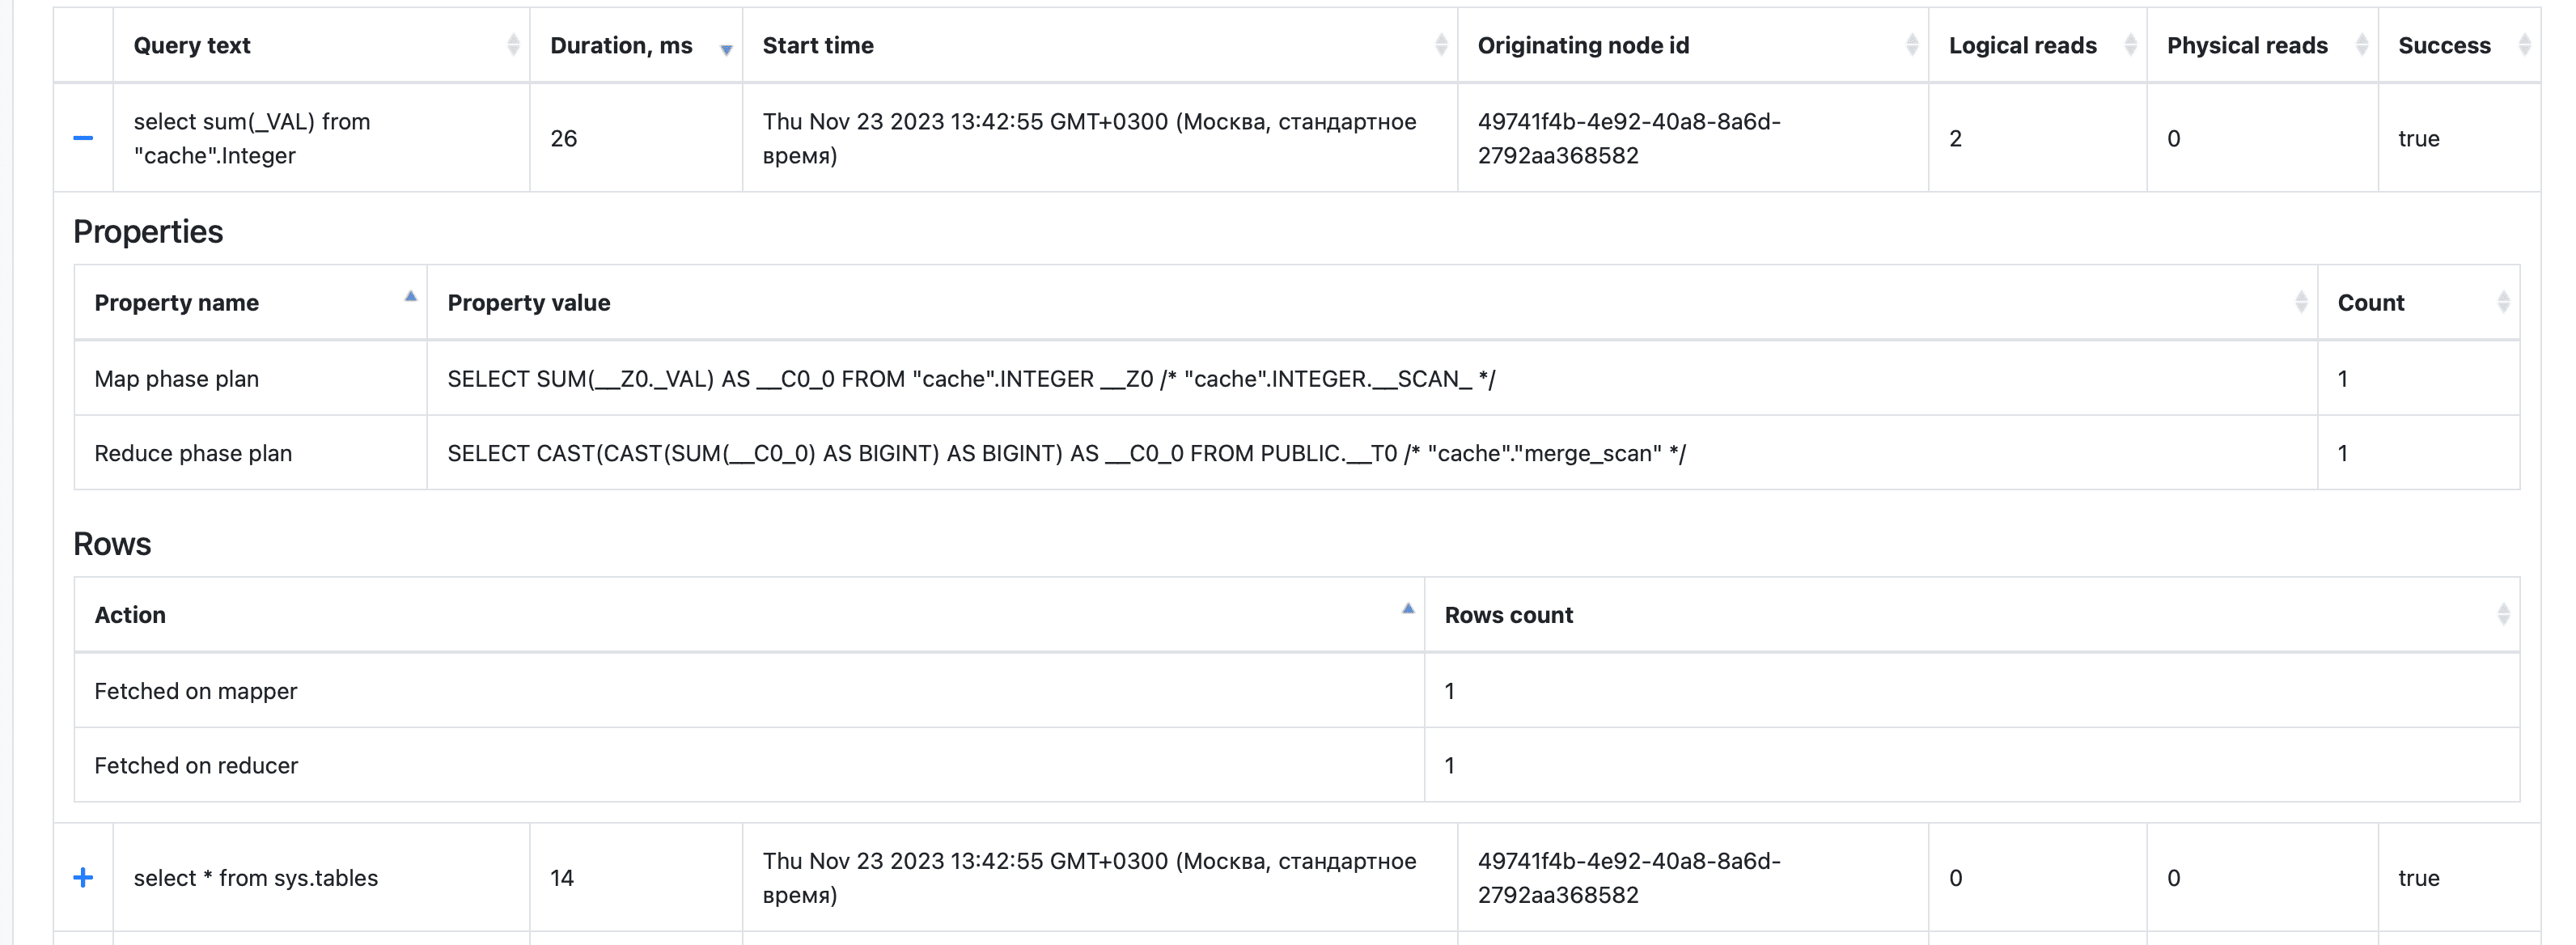Image resolution: width=2576 pixels, height=945 pixels.
Task: Collapse the expanded sum(_VAL) query row
Action: click(x=83, y=138)
